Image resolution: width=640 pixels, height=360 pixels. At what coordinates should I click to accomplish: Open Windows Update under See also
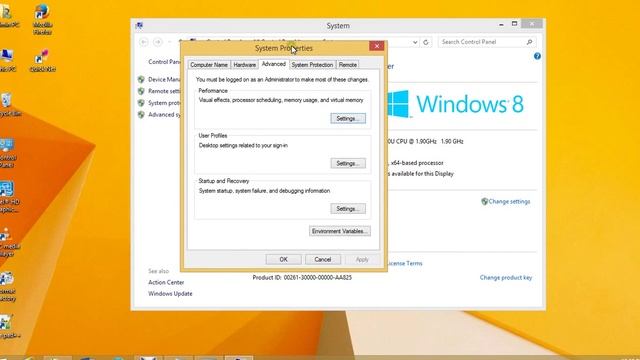(x=170, y=293)
